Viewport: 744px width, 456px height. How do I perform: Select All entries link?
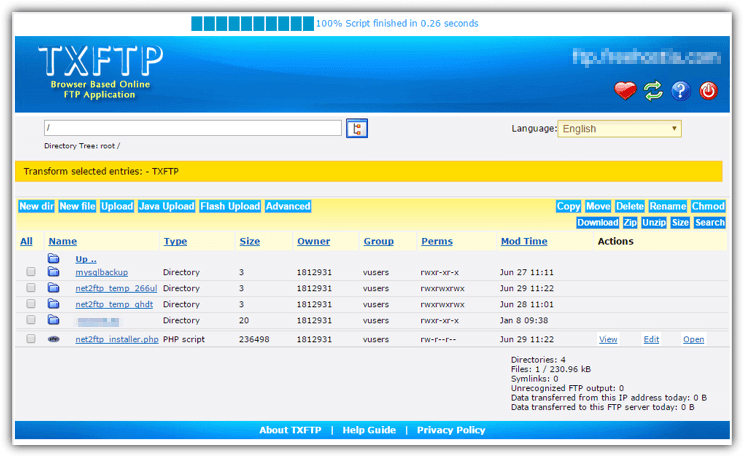pyautogui.click(x=27, y=242)
